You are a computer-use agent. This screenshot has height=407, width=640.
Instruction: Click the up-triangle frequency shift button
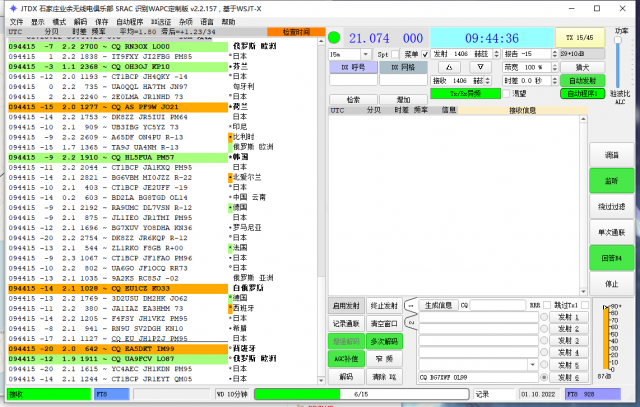449,67
